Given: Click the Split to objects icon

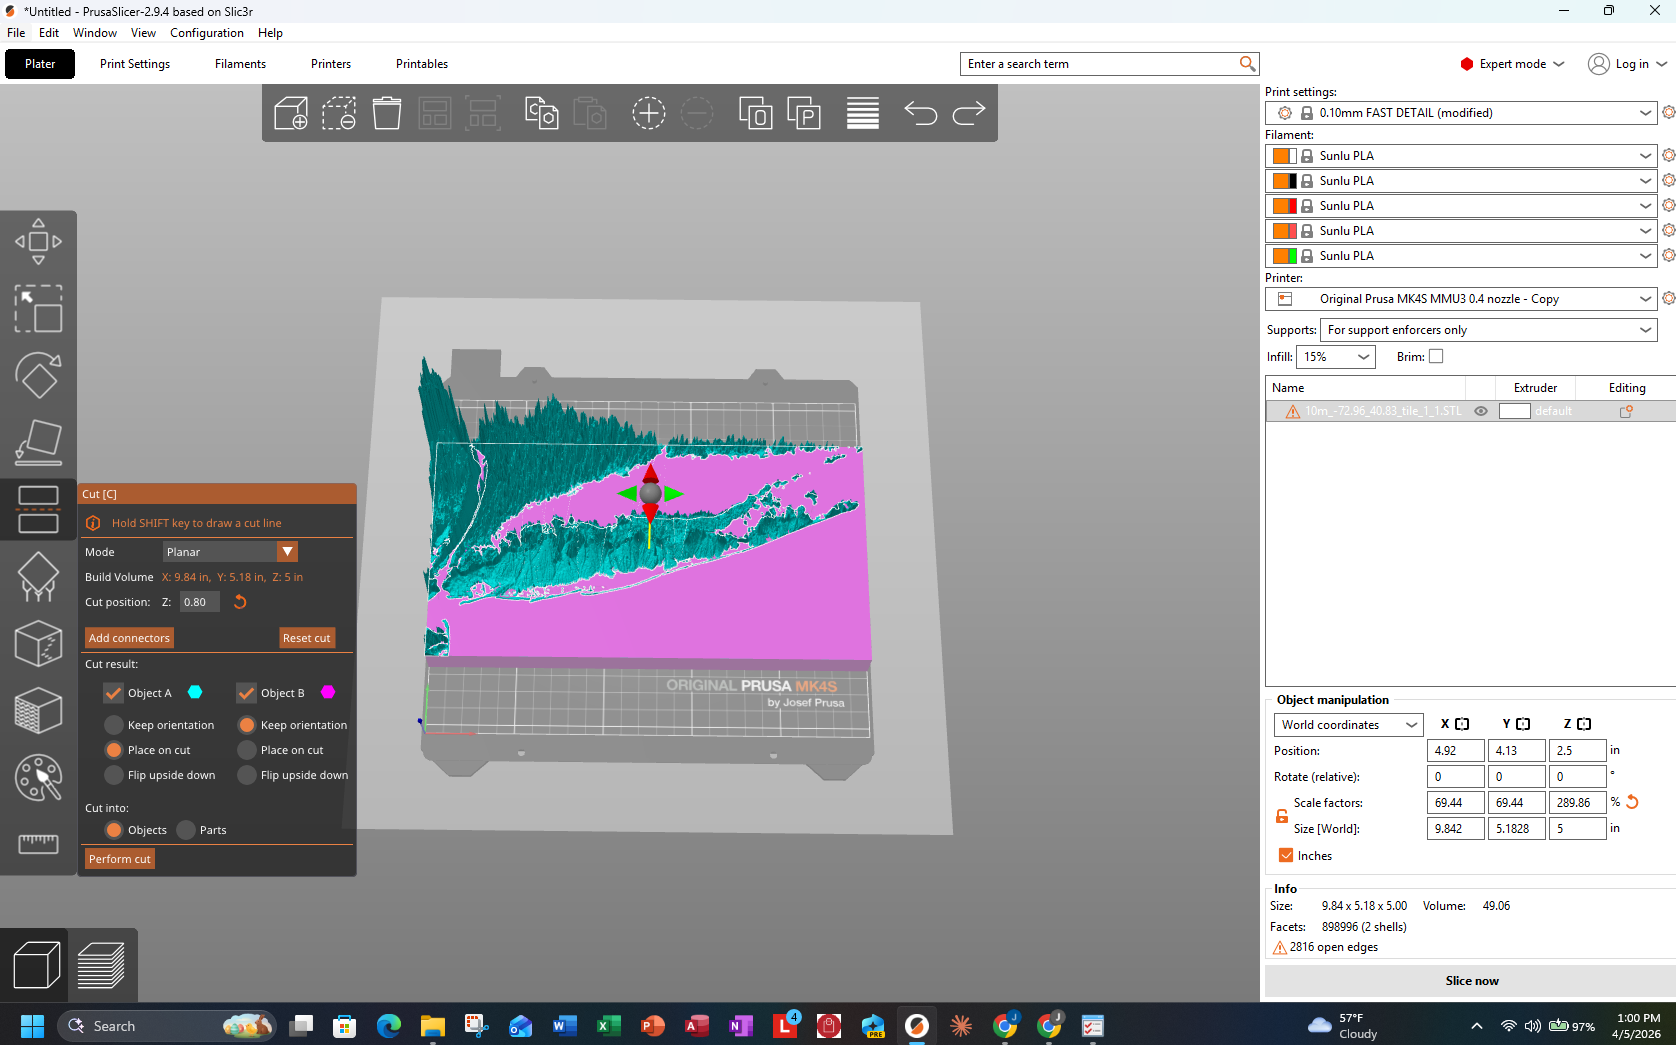Looking at the screenshot, I should coord(755,113).
